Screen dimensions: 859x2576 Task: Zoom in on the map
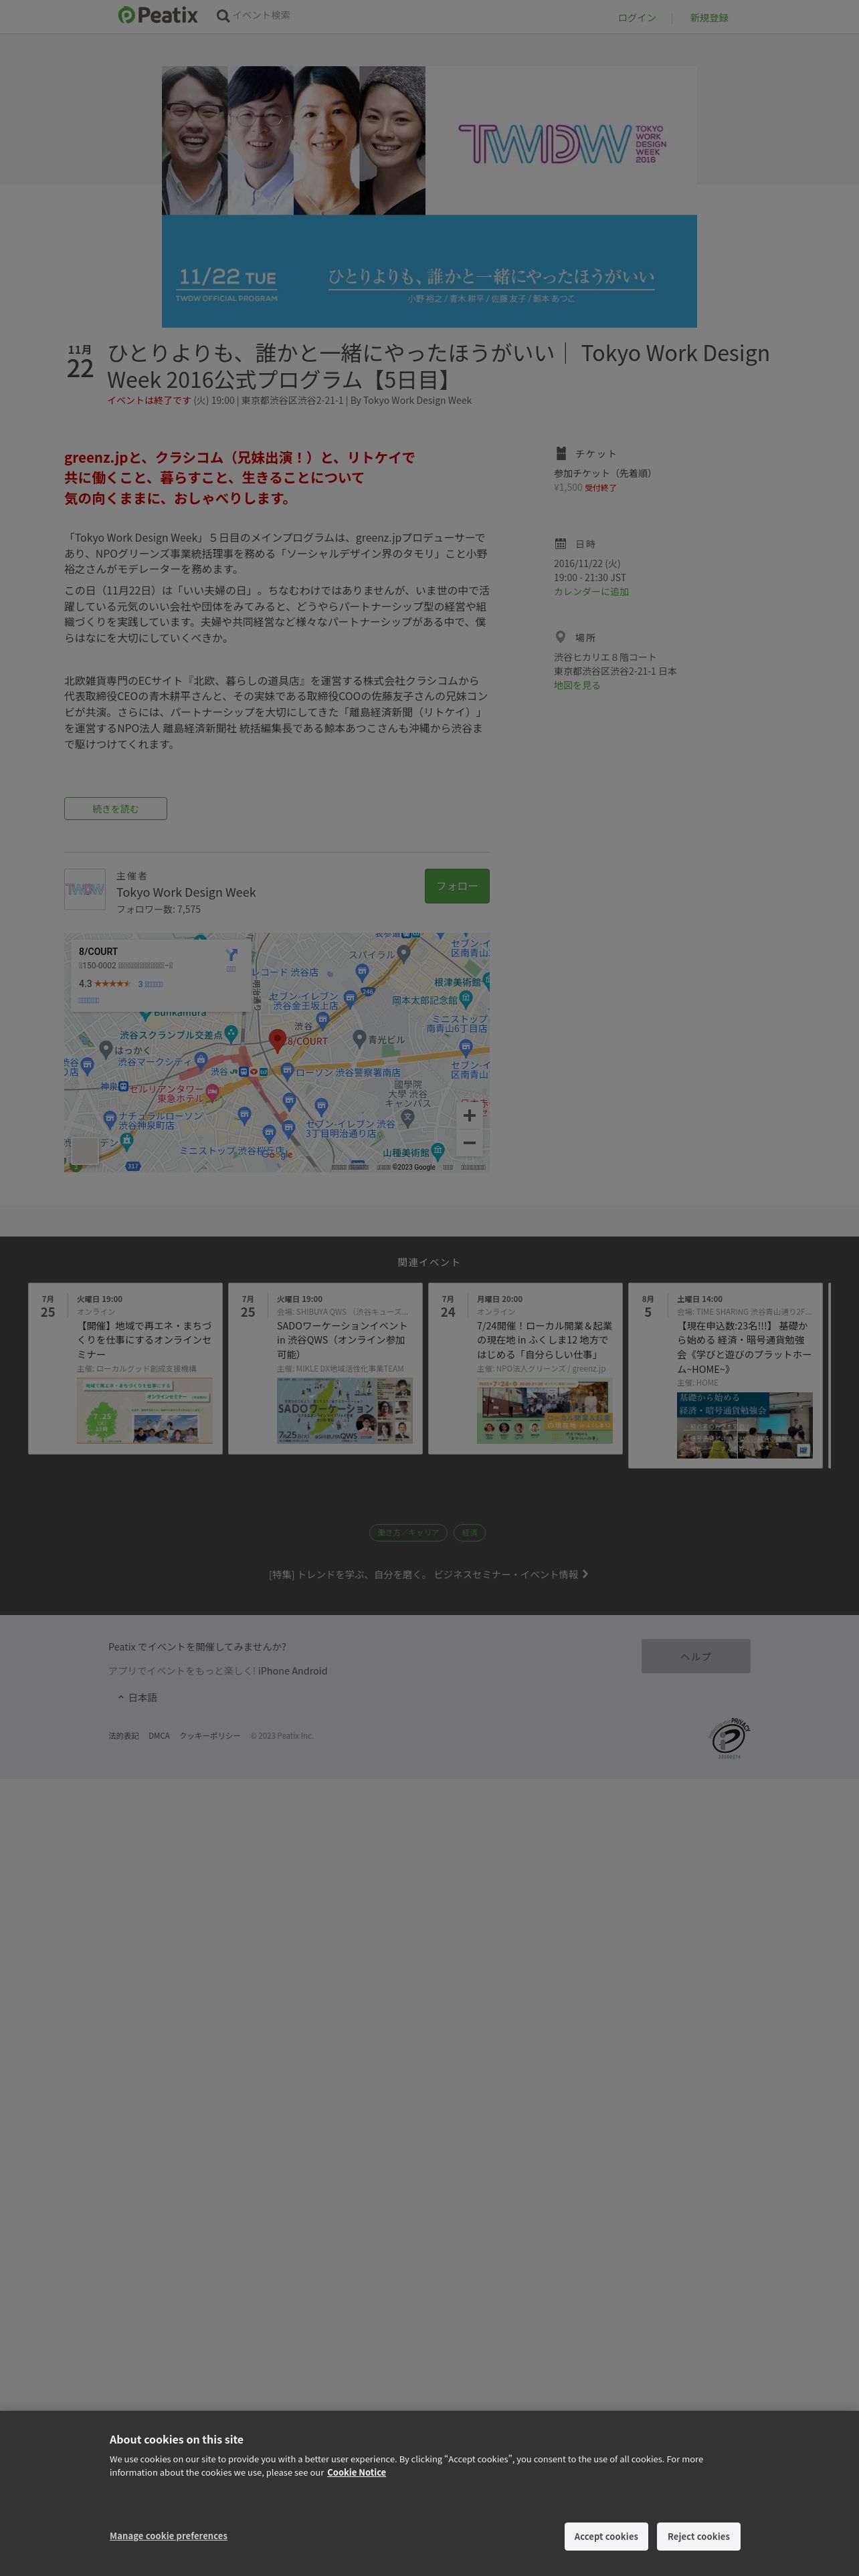(x=469, y=1116)
